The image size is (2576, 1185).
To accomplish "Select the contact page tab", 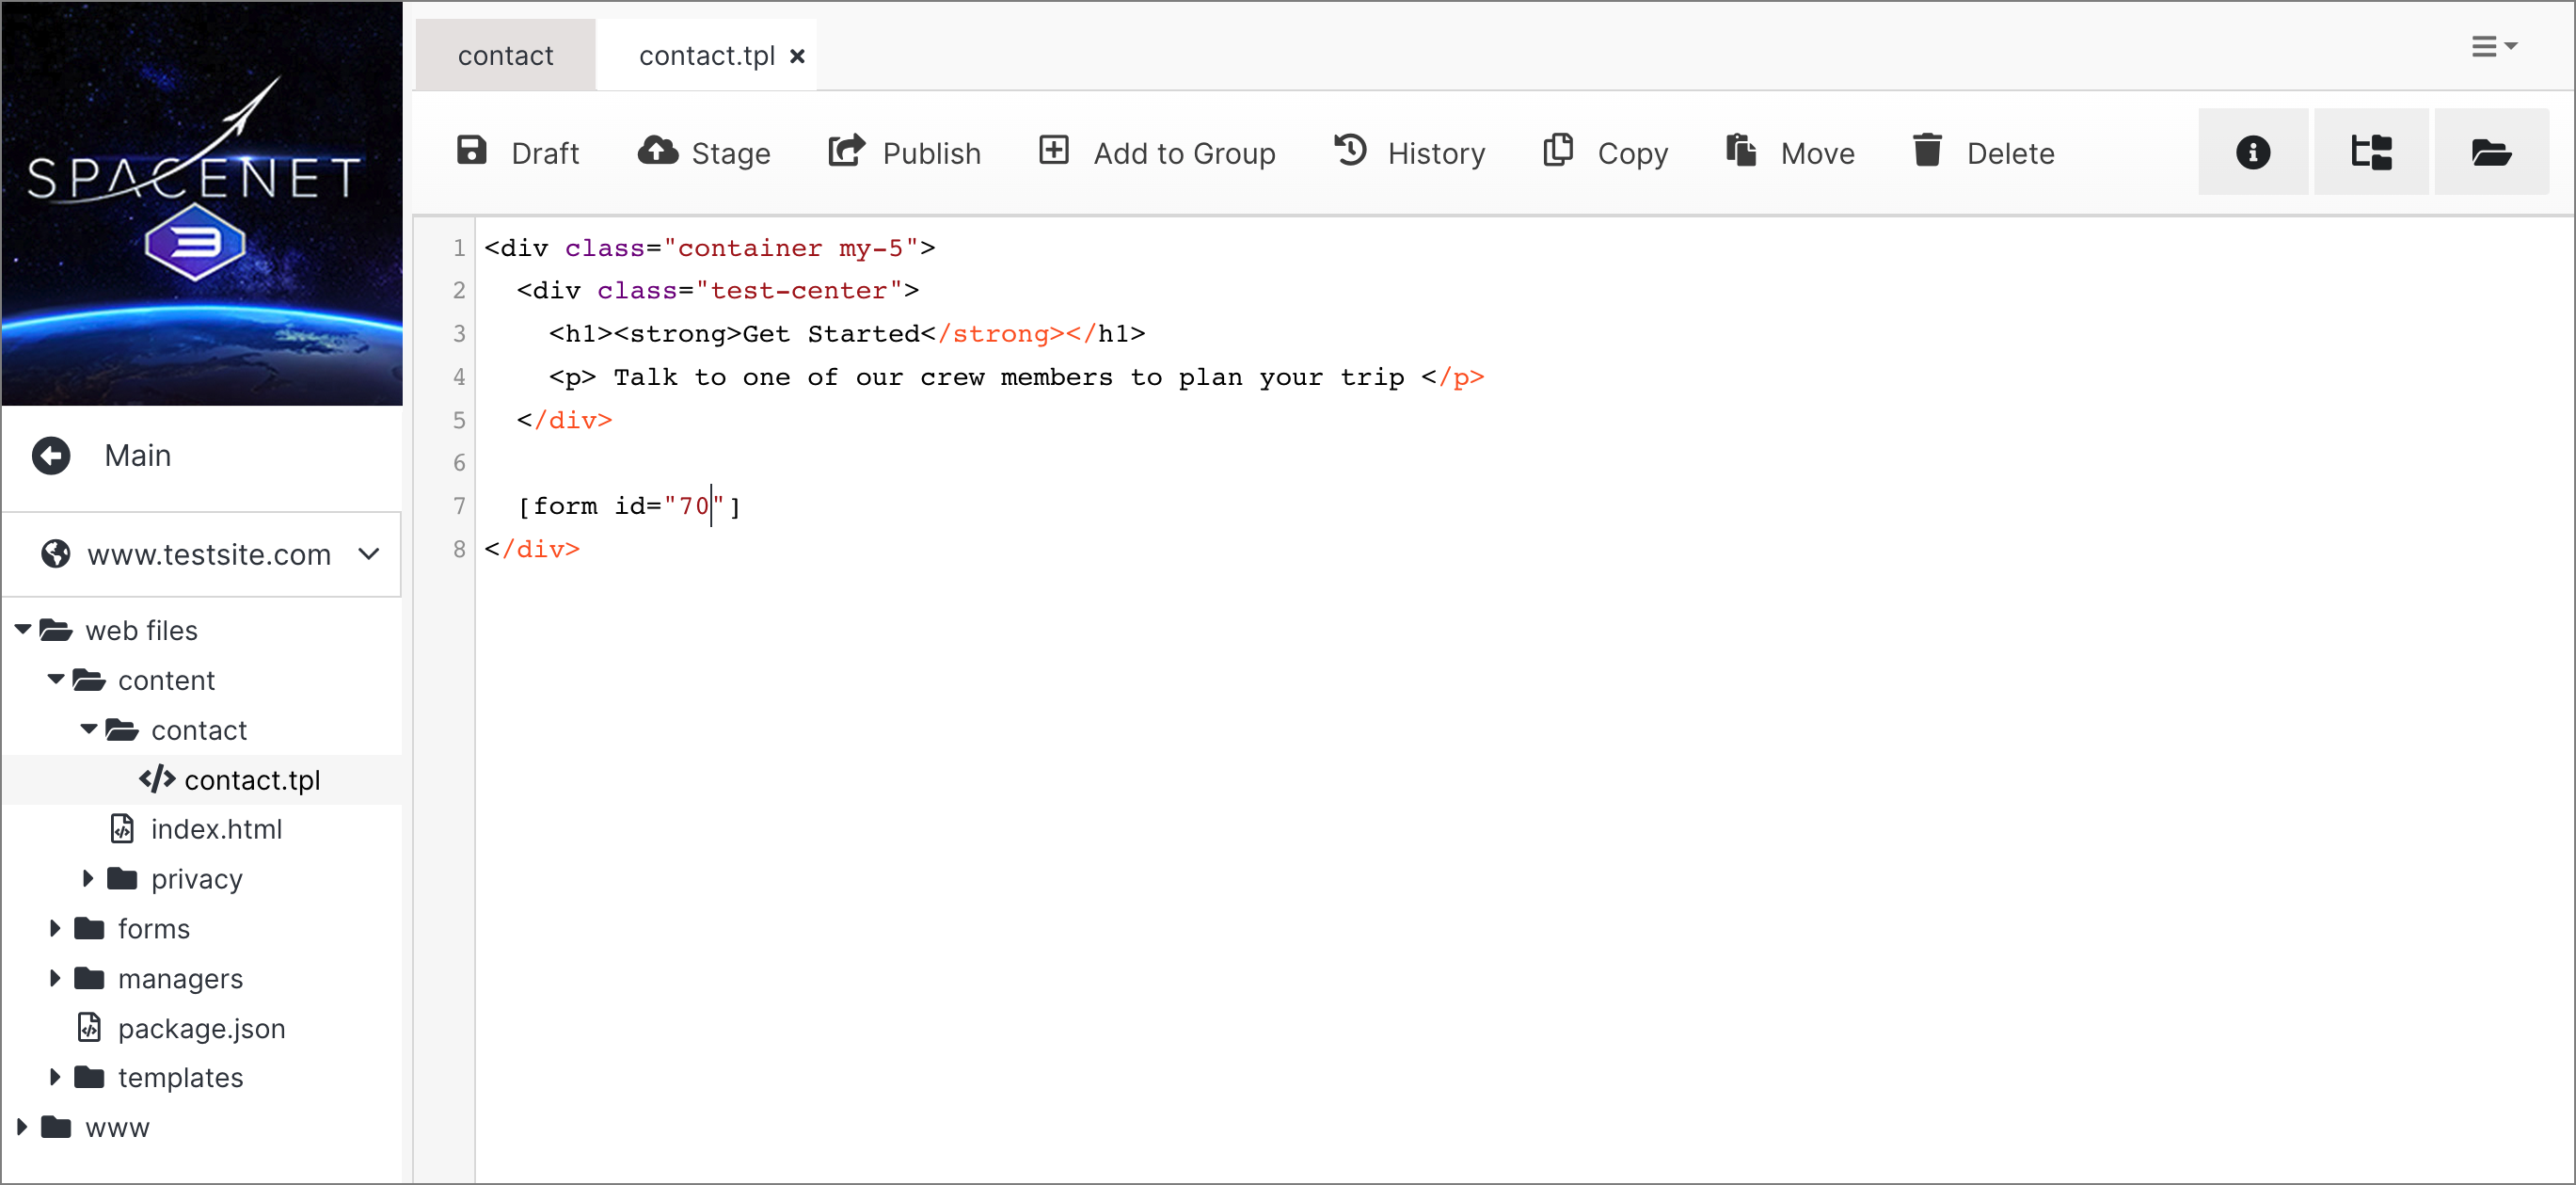I will point(504,55).
